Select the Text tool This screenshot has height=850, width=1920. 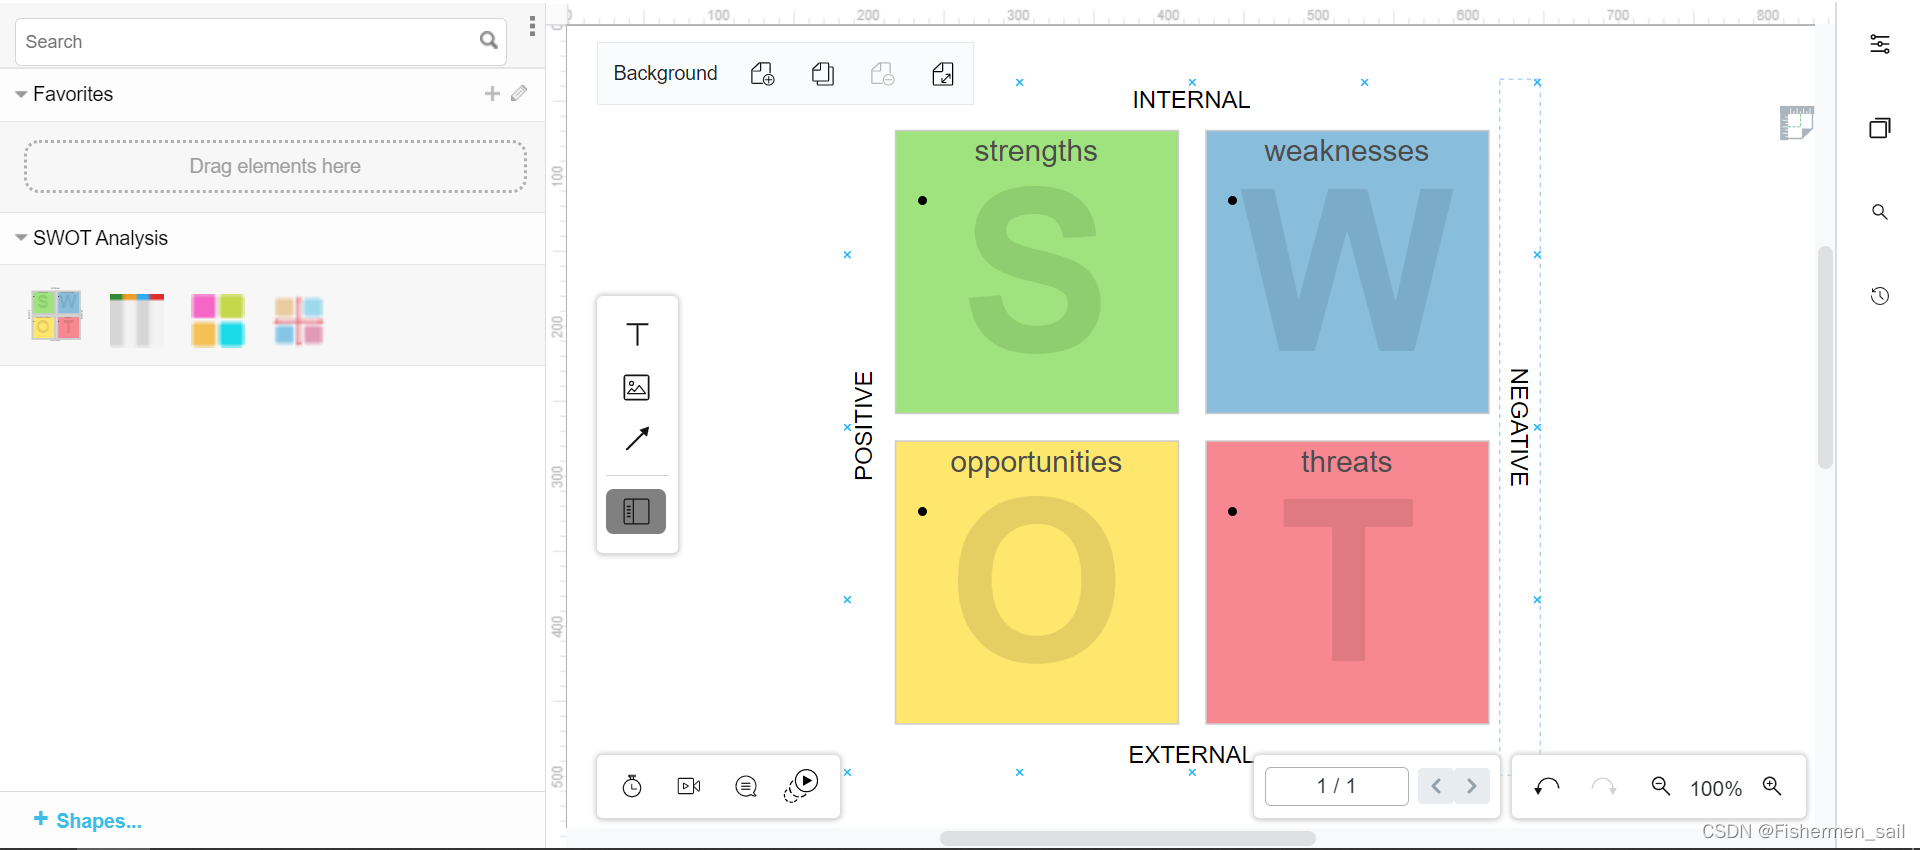(637, 334)
